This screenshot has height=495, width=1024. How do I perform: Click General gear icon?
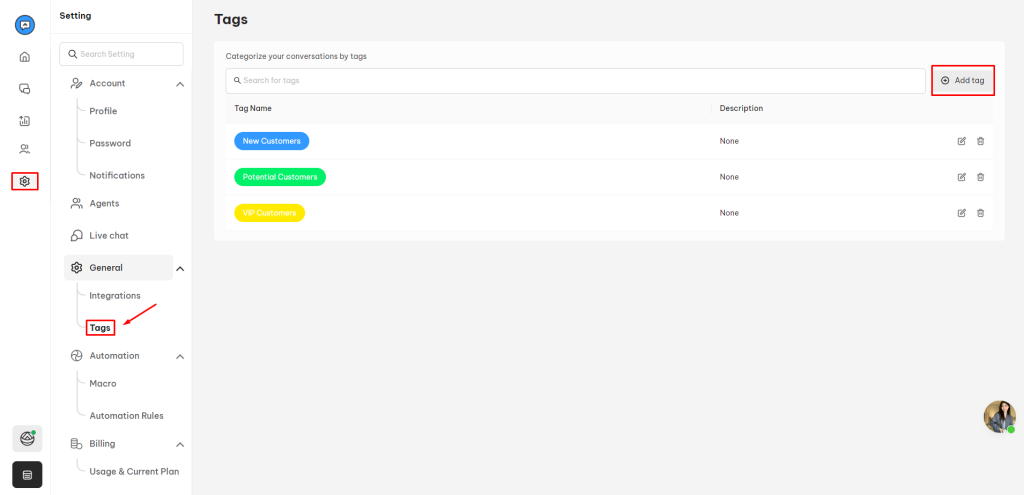[x=76, y=268]
